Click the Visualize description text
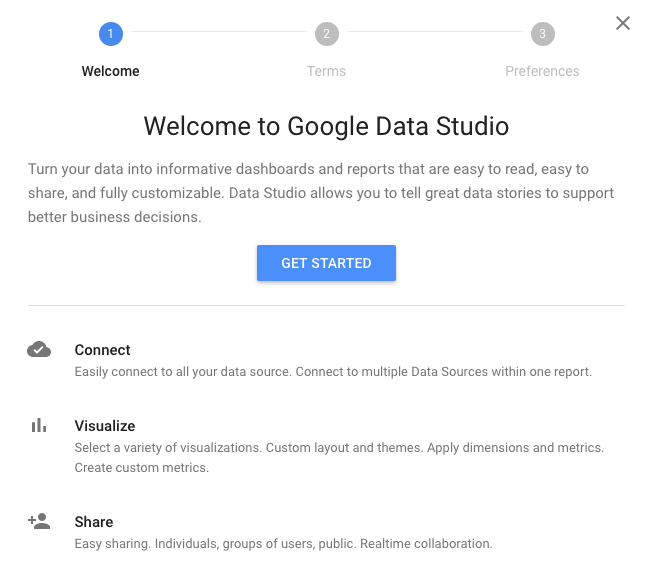Viewport: 655px width, 583px height. (x=339, y=457)
